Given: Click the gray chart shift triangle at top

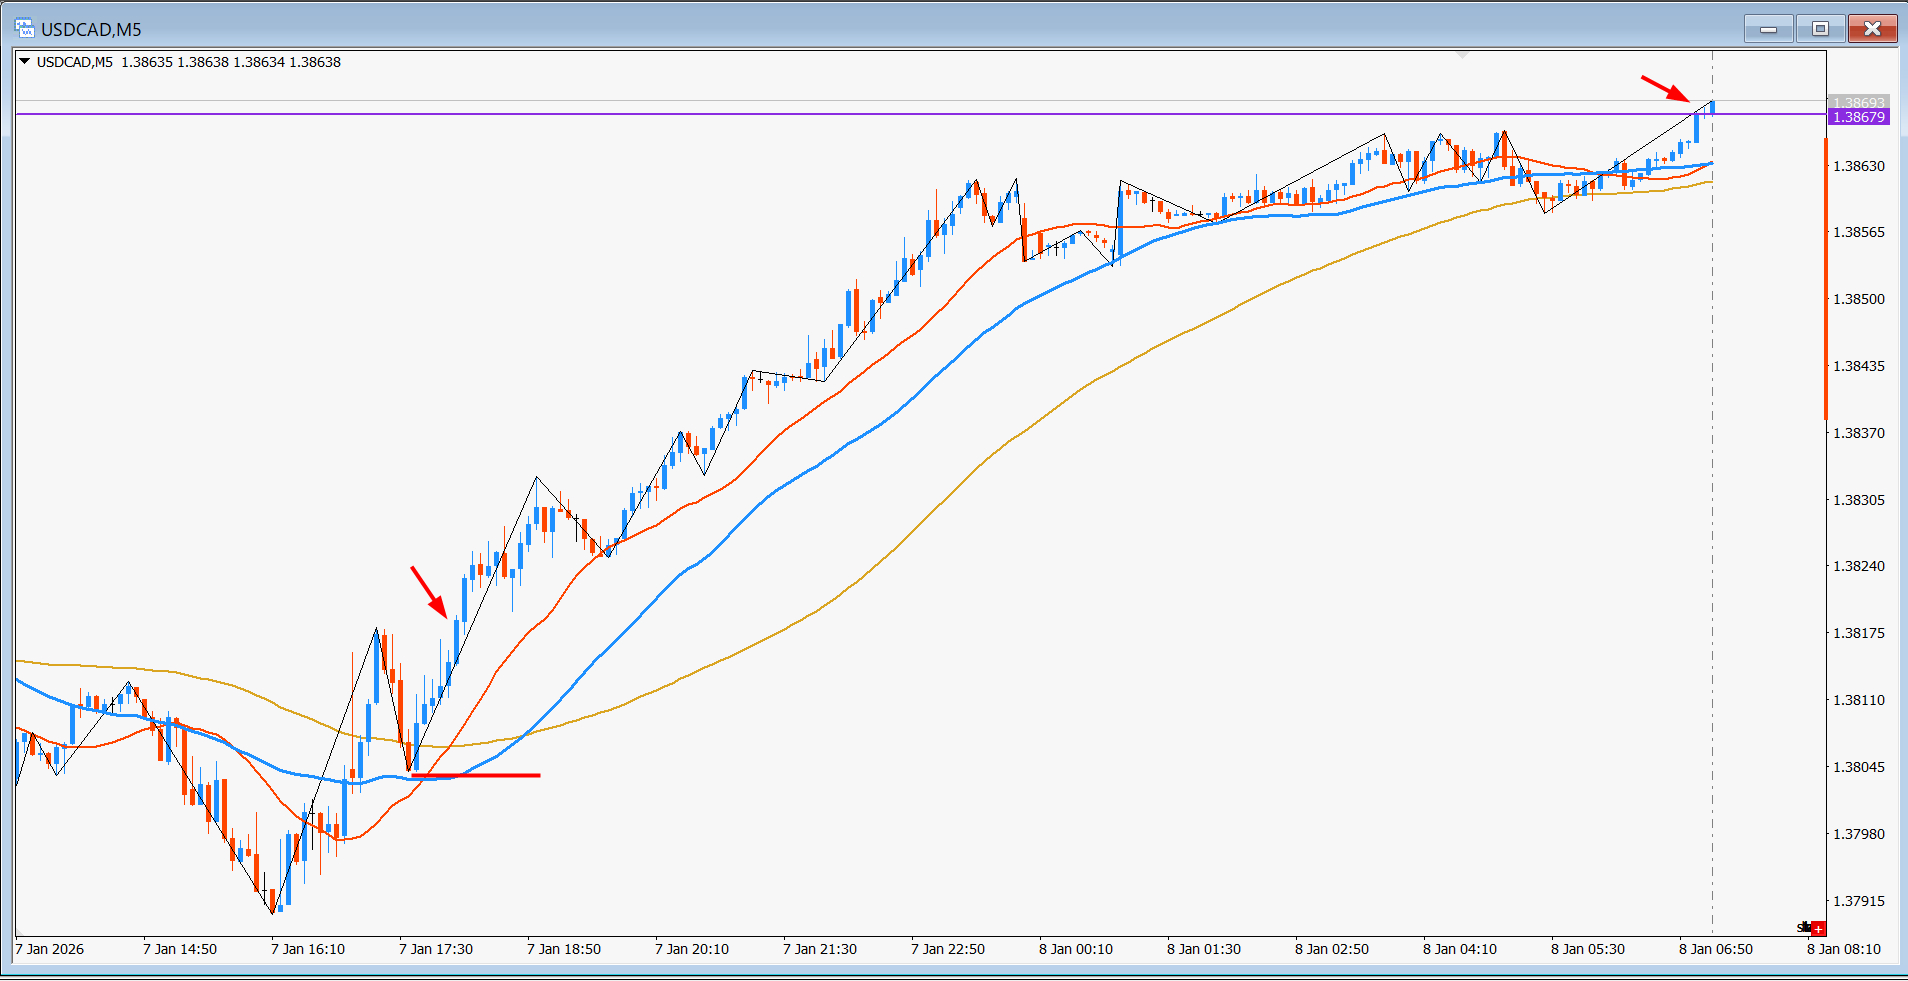Looking at the screenshot, I should 1462,55.
